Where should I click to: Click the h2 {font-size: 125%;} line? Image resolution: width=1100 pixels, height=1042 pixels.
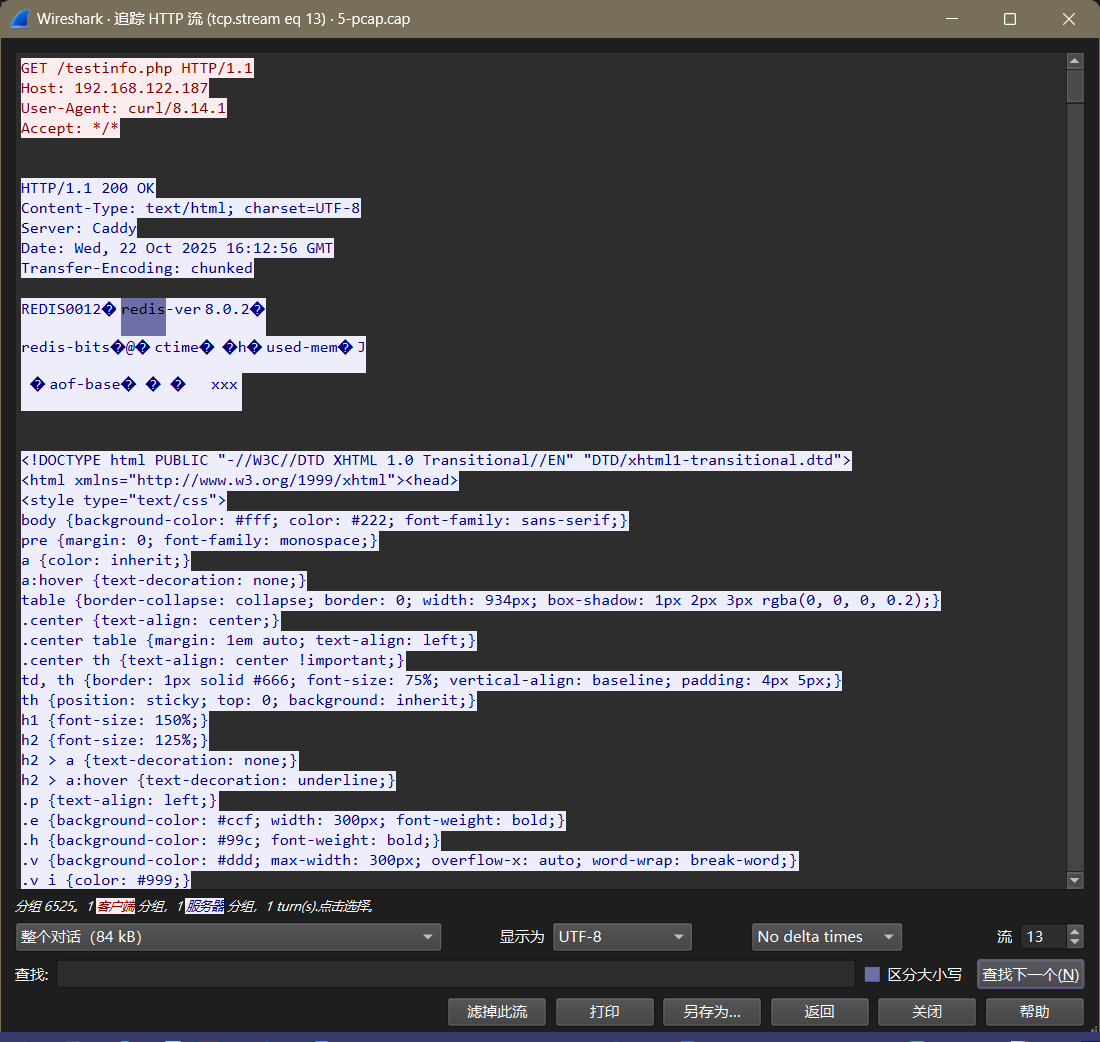pos(114,740)
